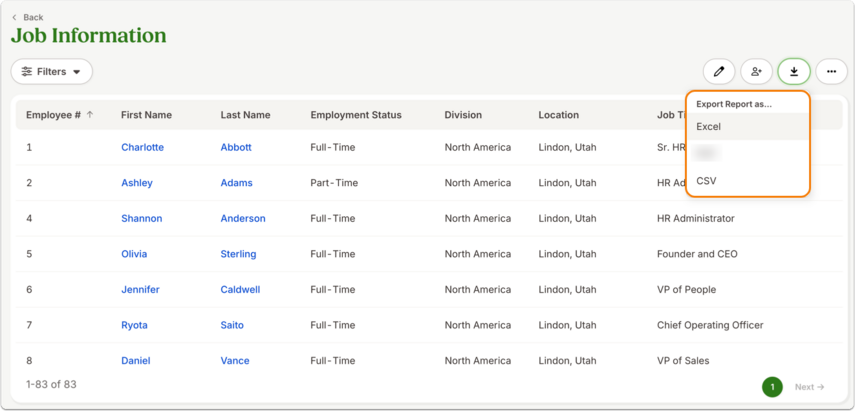Click the Ryota first name link

[134, 325]
